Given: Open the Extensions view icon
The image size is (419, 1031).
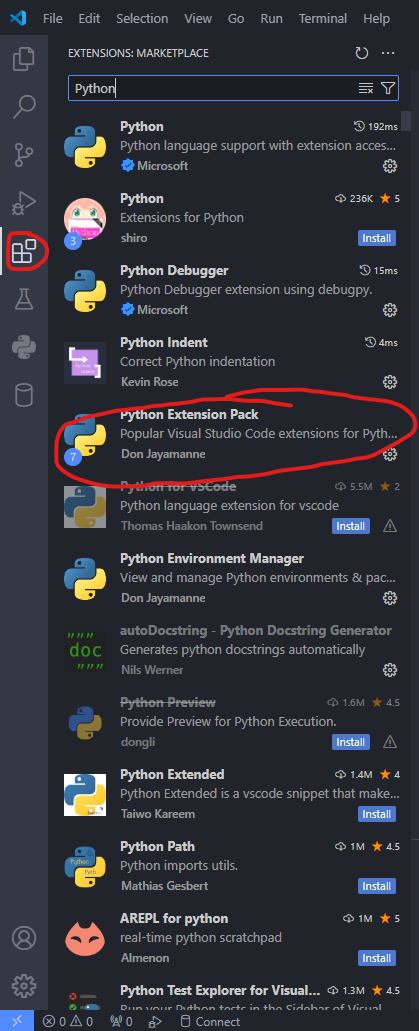Looking at the screenshot, I should point(24,251).
